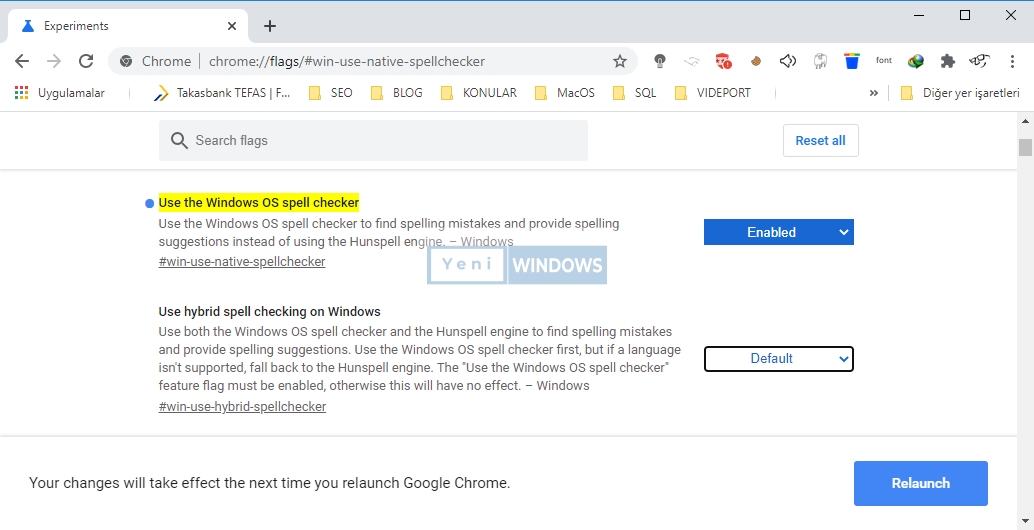Minimize the Chrome window
Image resolution: width=1034 pixels, height=530 pixels.
pos(919,16)
